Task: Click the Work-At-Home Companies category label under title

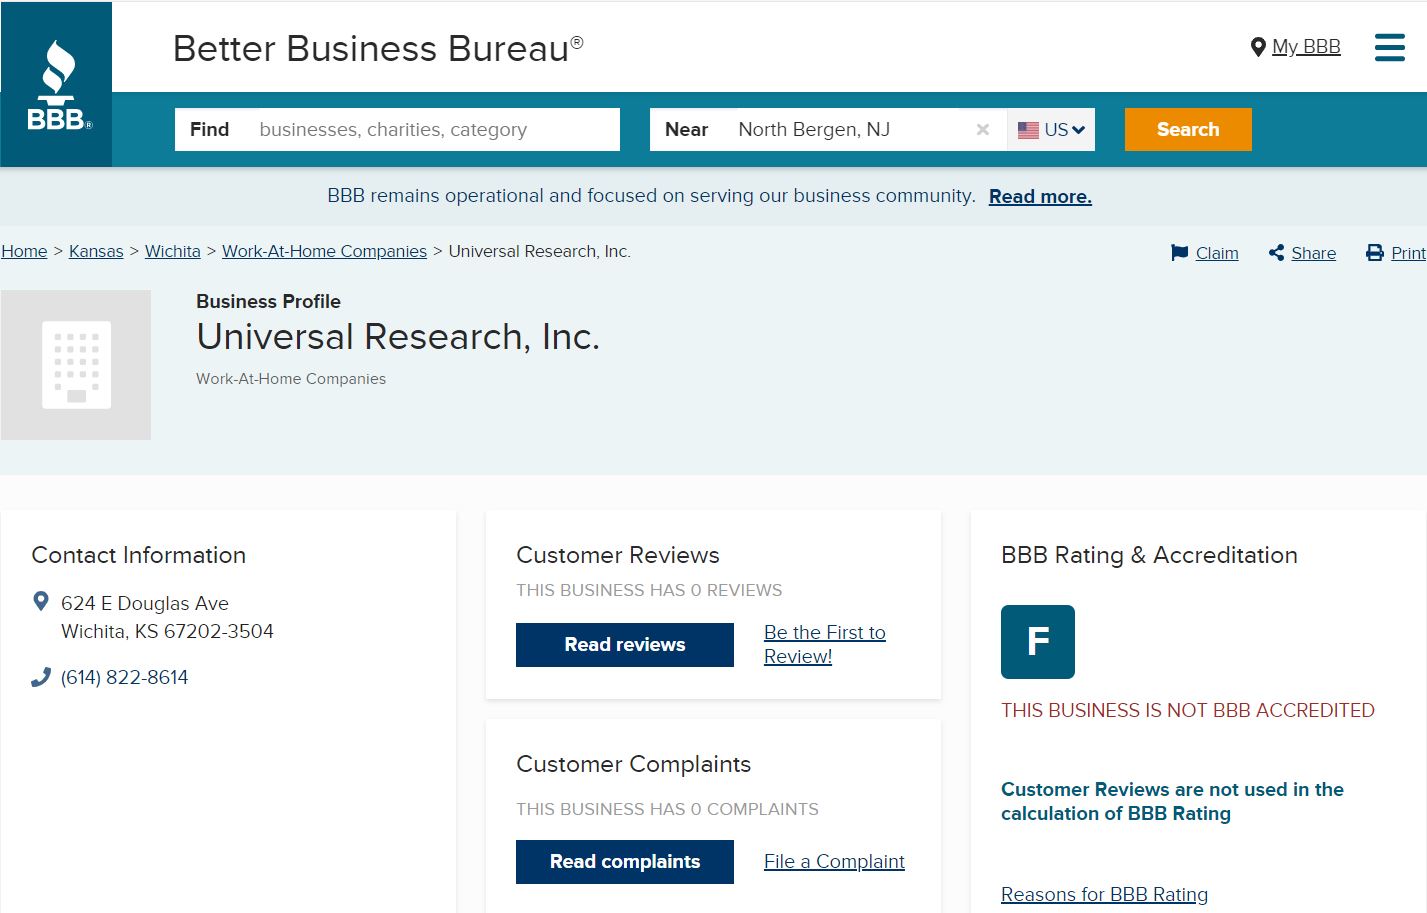Action: 291,379
